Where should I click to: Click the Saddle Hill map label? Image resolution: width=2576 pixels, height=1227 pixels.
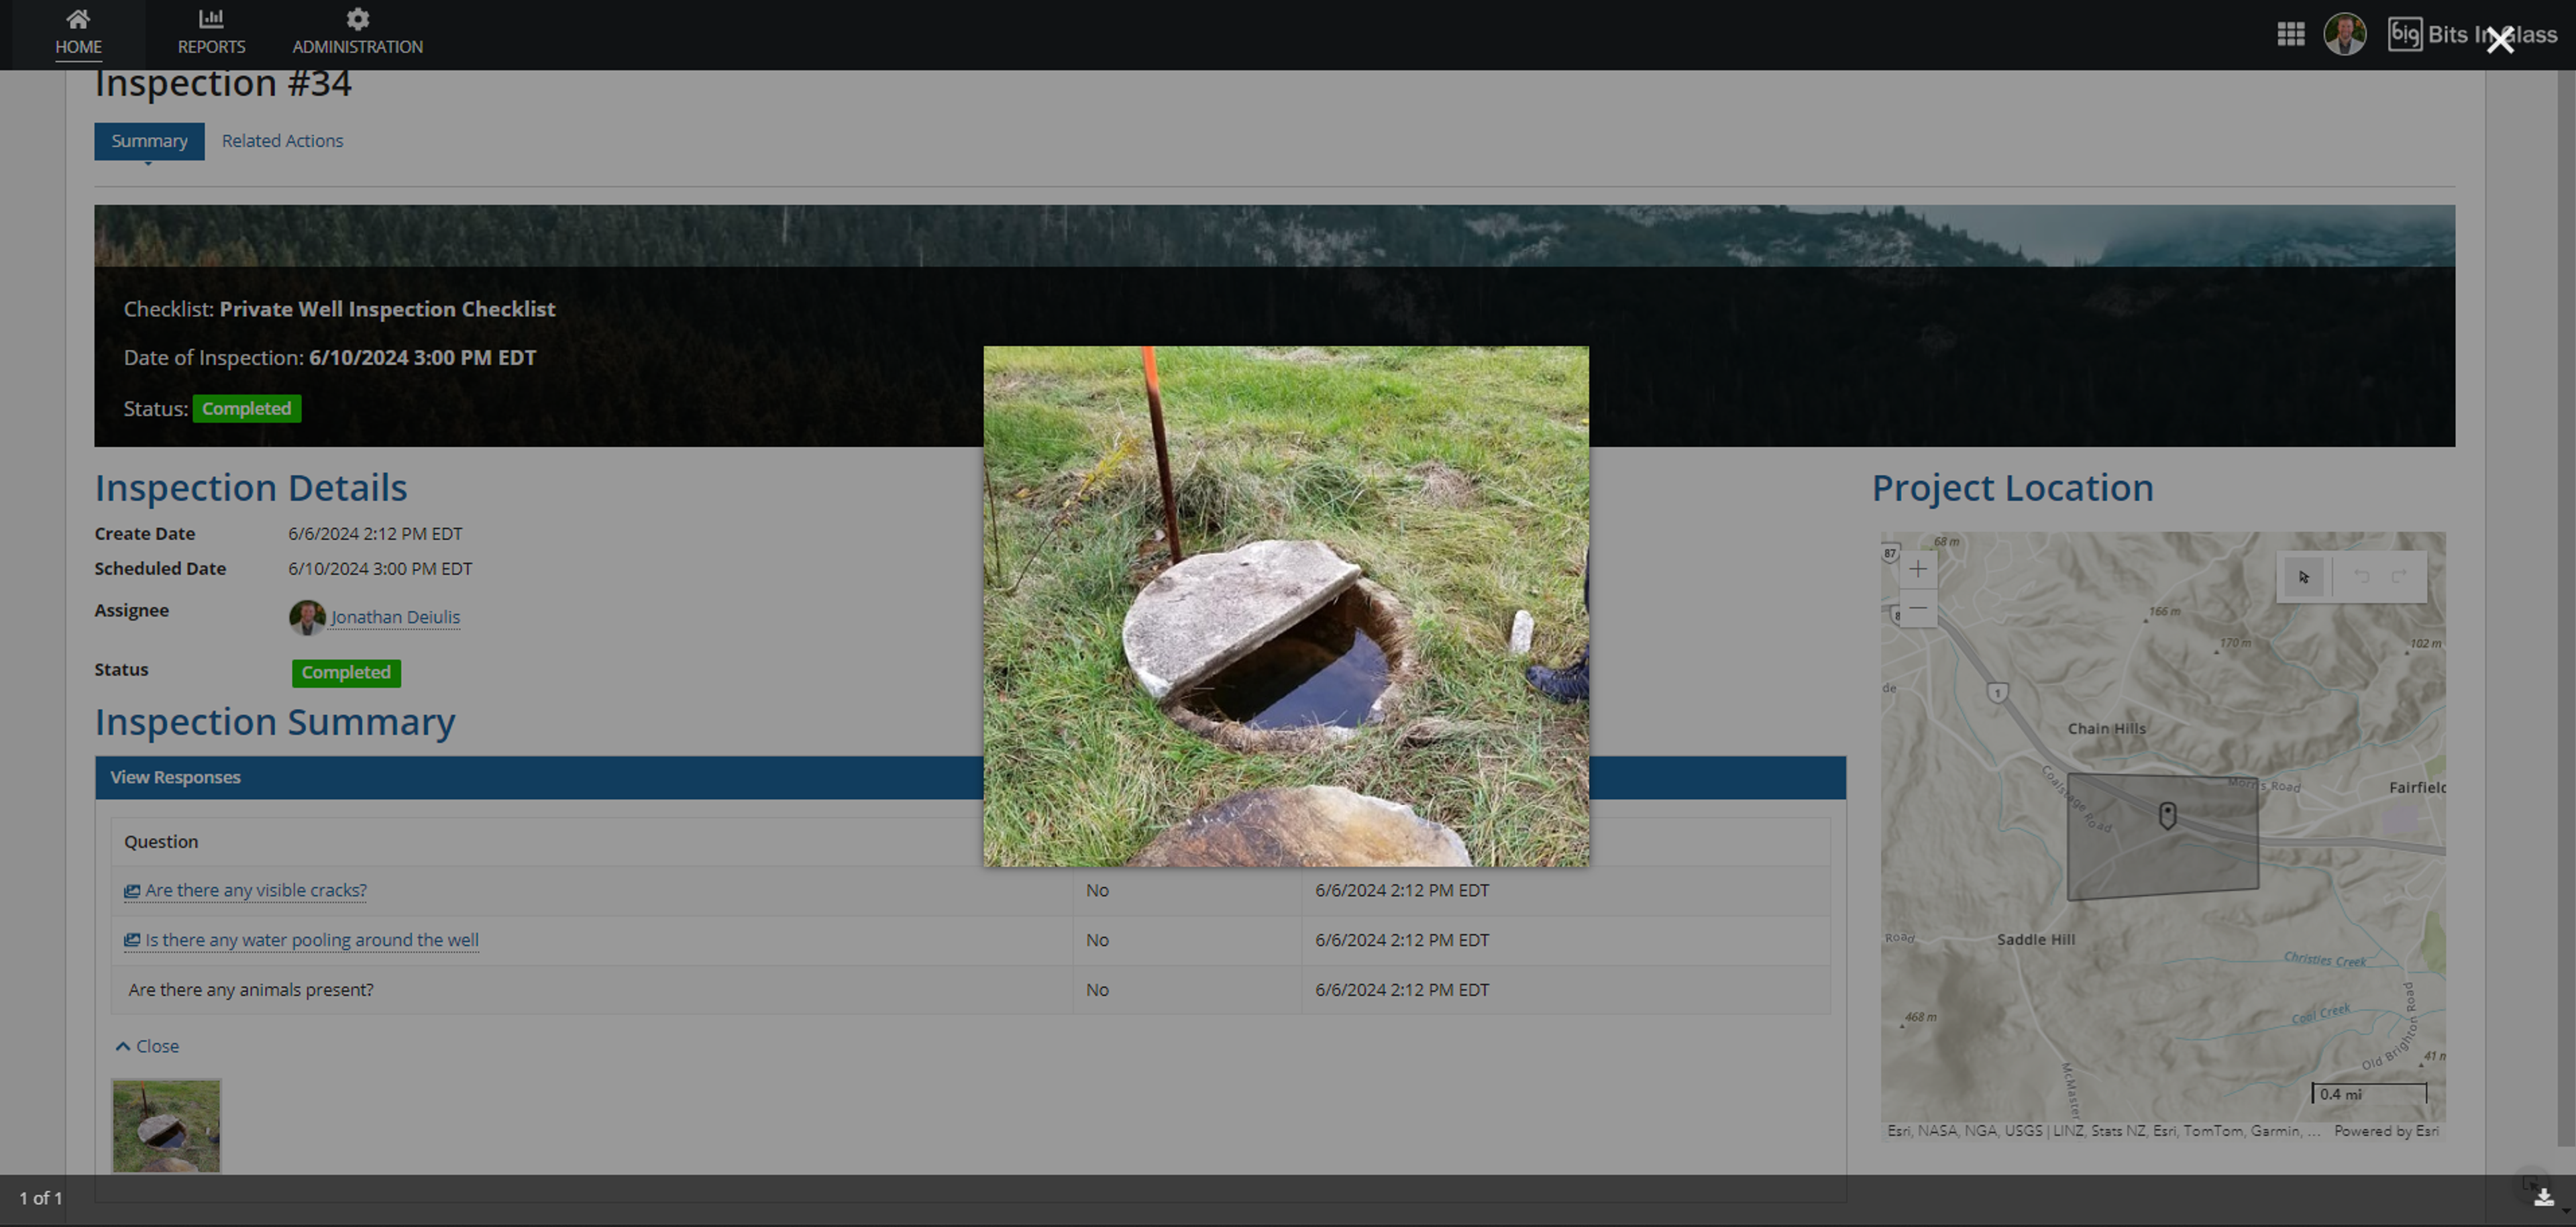click(2035, 940)
